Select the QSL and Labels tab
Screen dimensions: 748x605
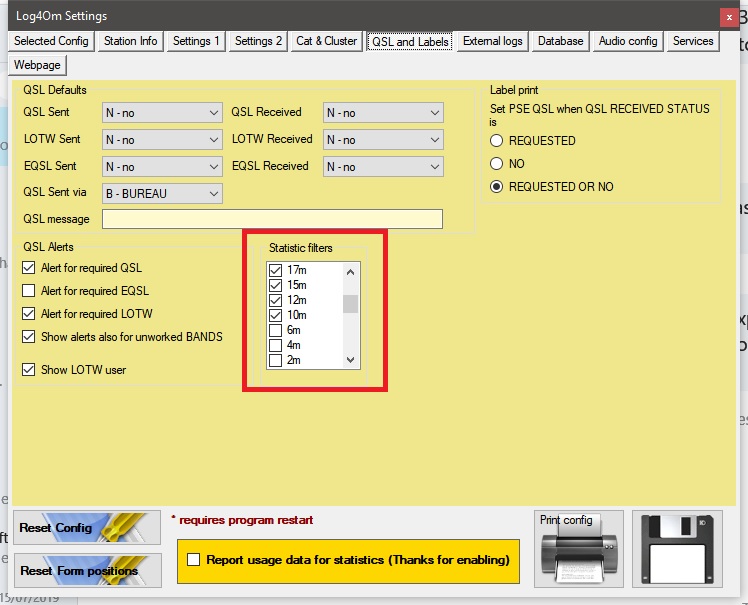click(410, 42)
